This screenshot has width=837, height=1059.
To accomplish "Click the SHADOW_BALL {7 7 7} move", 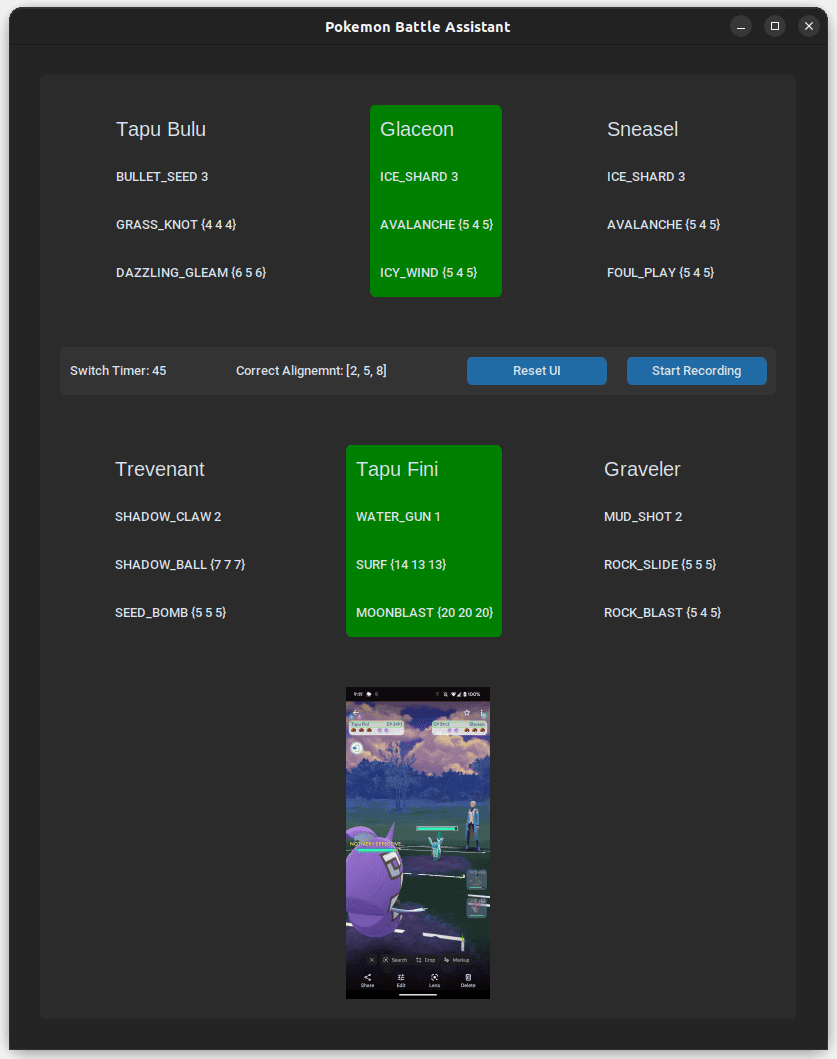I will [x=180, y=565].
